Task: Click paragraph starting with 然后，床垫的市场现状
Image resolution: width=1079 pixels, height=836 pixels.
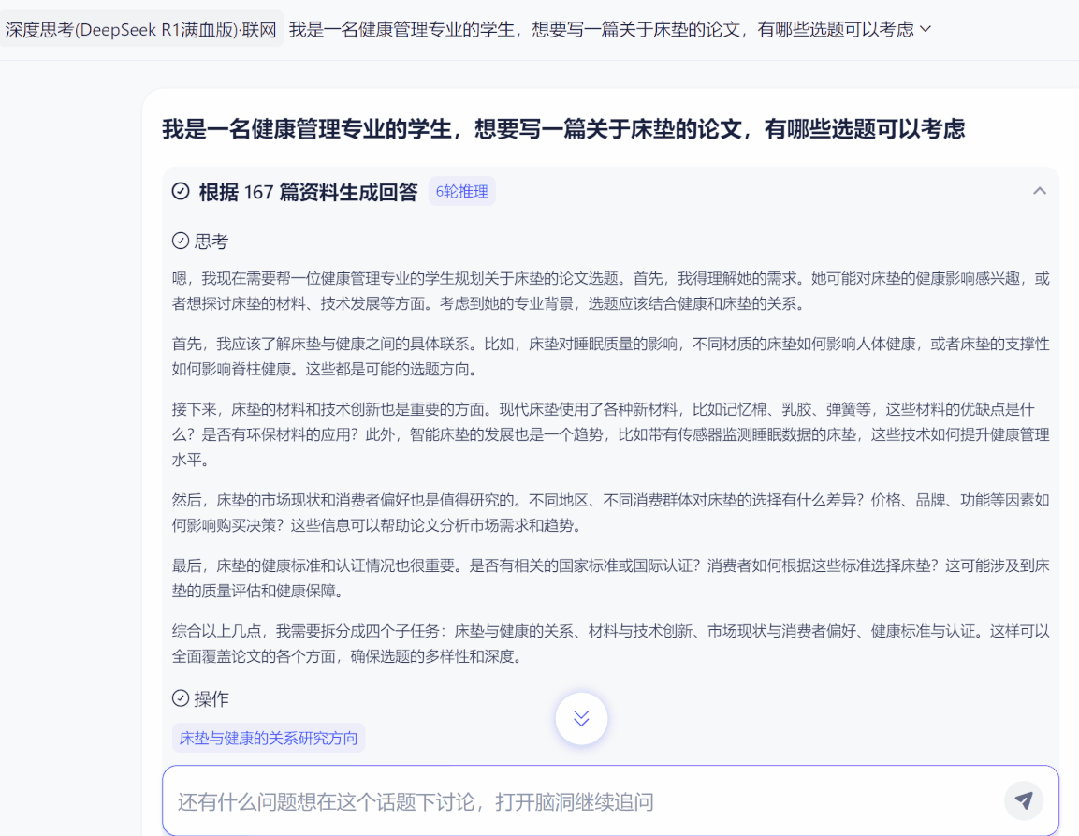Action: (610, 513)
